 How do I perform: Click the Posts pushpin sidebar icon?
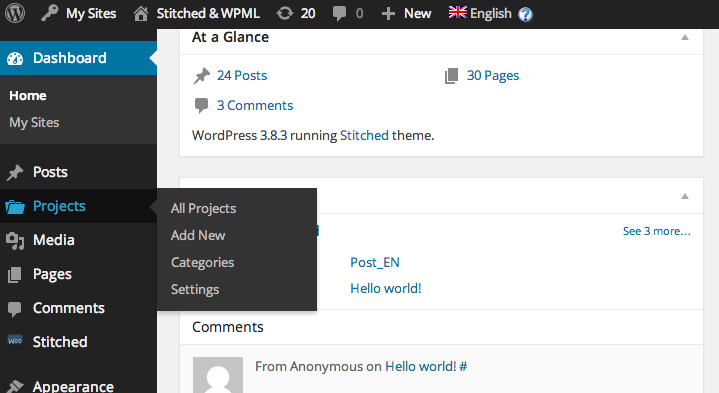point(15,172)
